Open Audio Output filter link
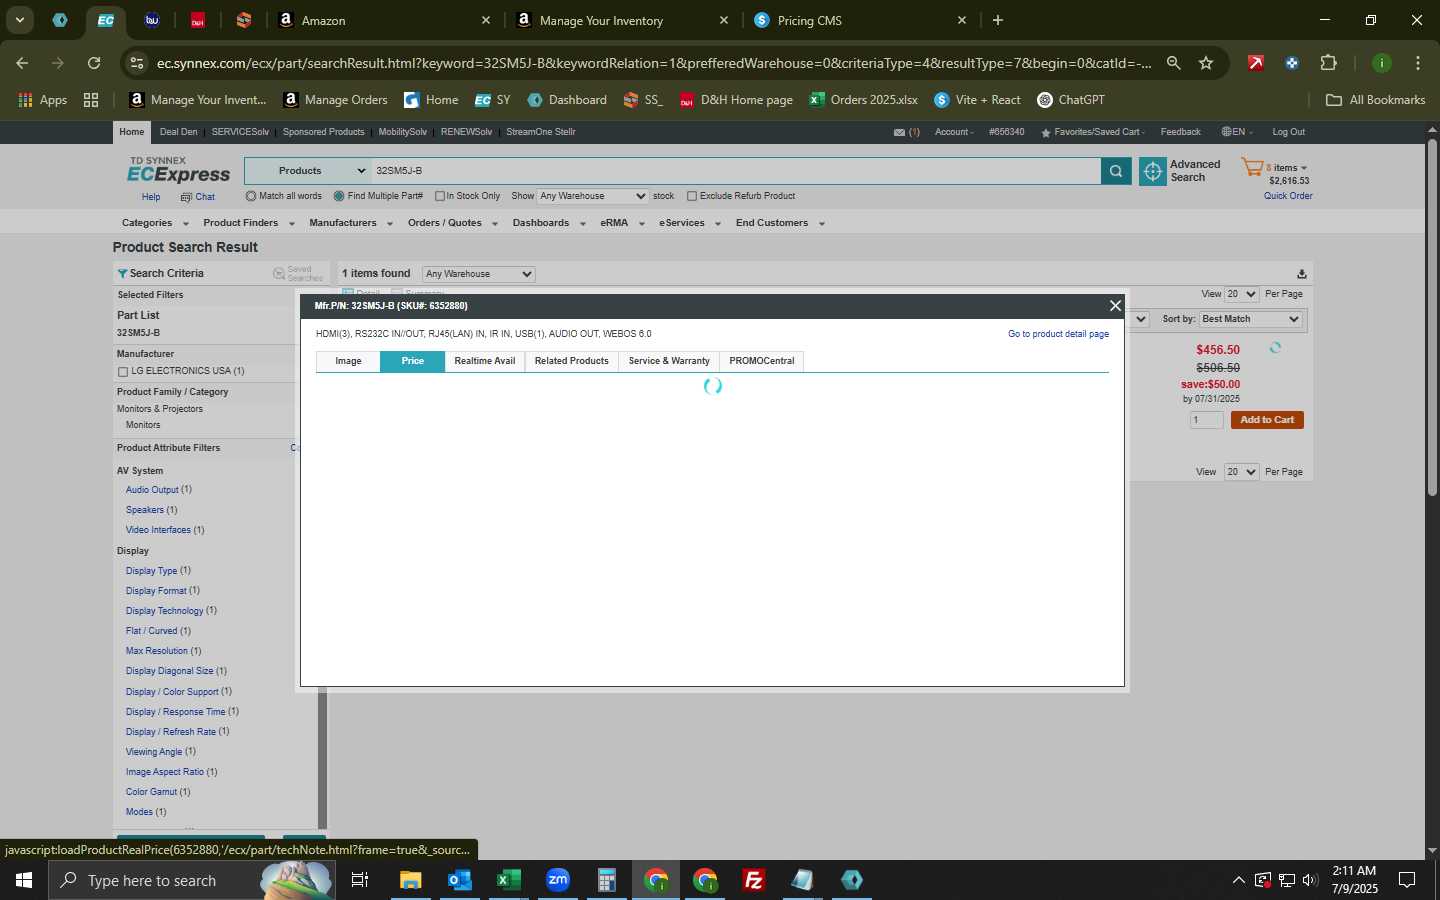Screen dimensions: 1440x900 click(152, 490)
